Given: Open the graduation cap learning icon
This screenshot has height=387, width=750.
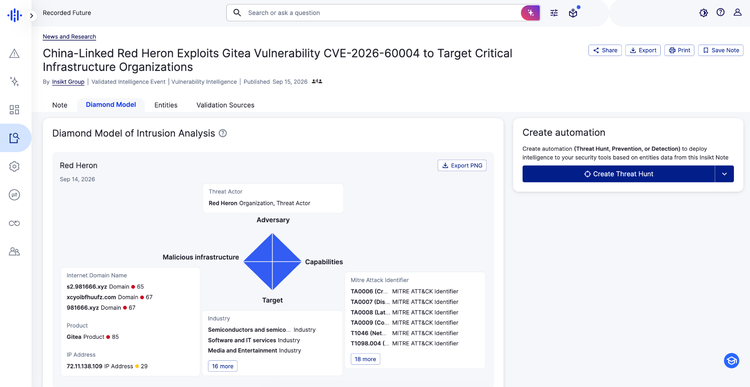Looking at the screenshot, I should pos(731,361).
